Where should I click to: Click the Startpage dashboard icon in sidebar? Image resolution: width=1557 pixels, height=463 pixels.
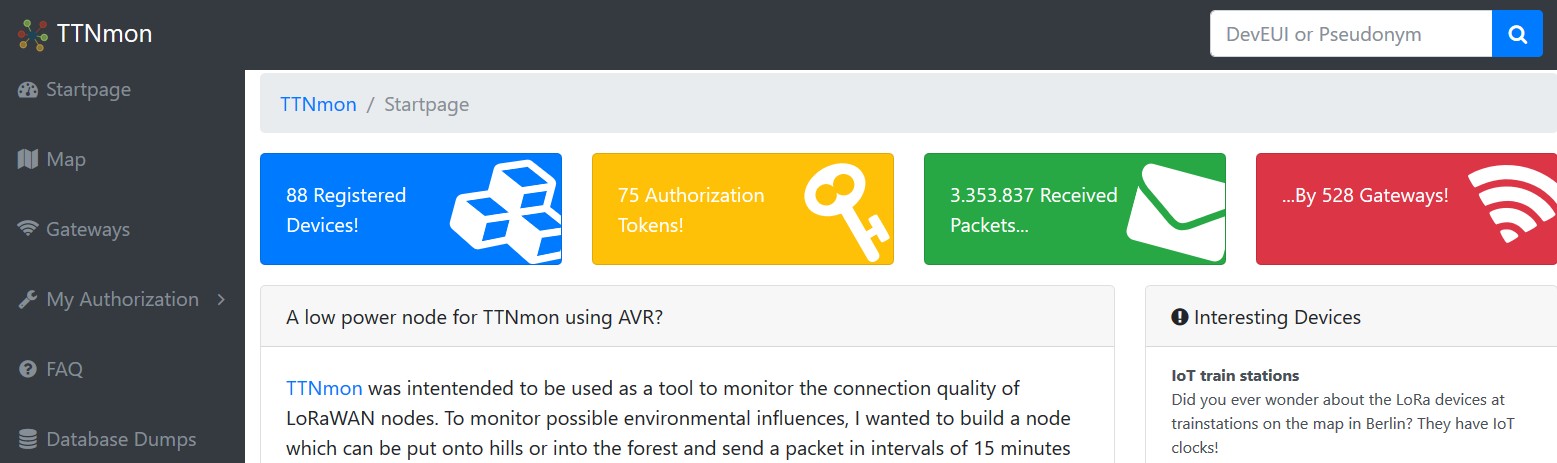click(x=28, y=90)
